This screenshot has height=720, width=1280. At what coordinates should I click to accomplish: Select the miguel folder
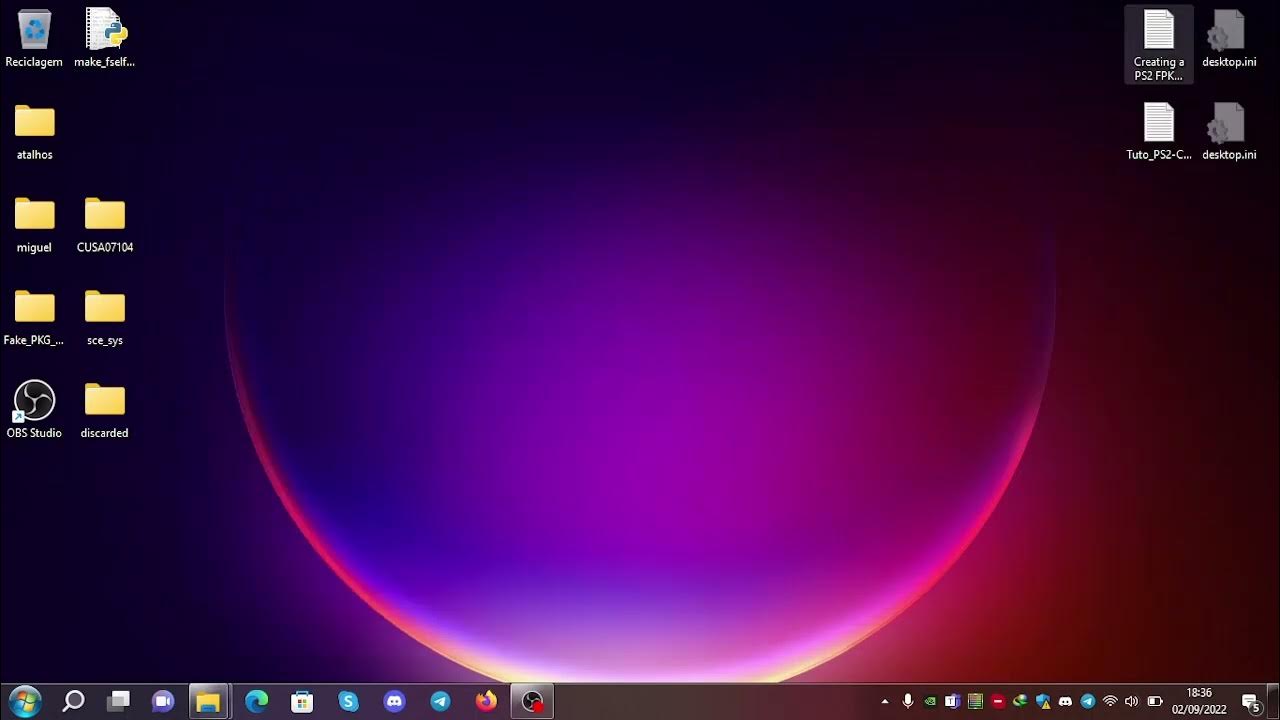click(x=34, y=225)
